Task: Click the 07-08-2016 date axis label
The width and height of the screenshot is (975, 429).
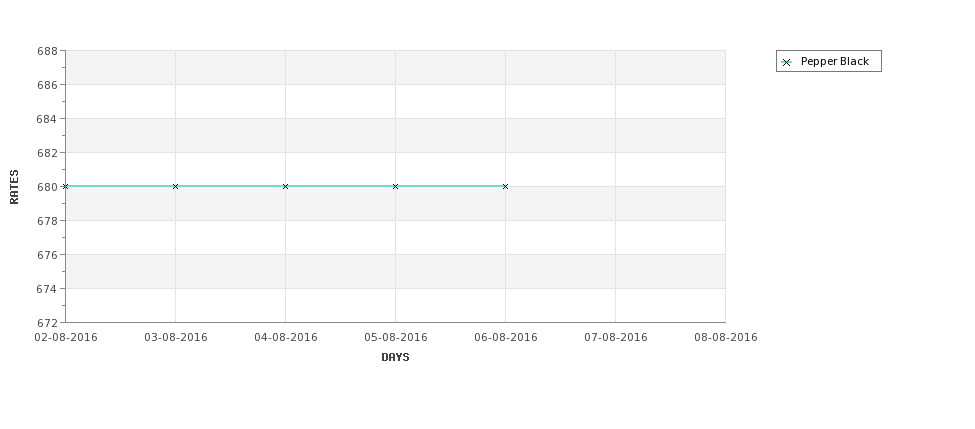Action: 616,338
